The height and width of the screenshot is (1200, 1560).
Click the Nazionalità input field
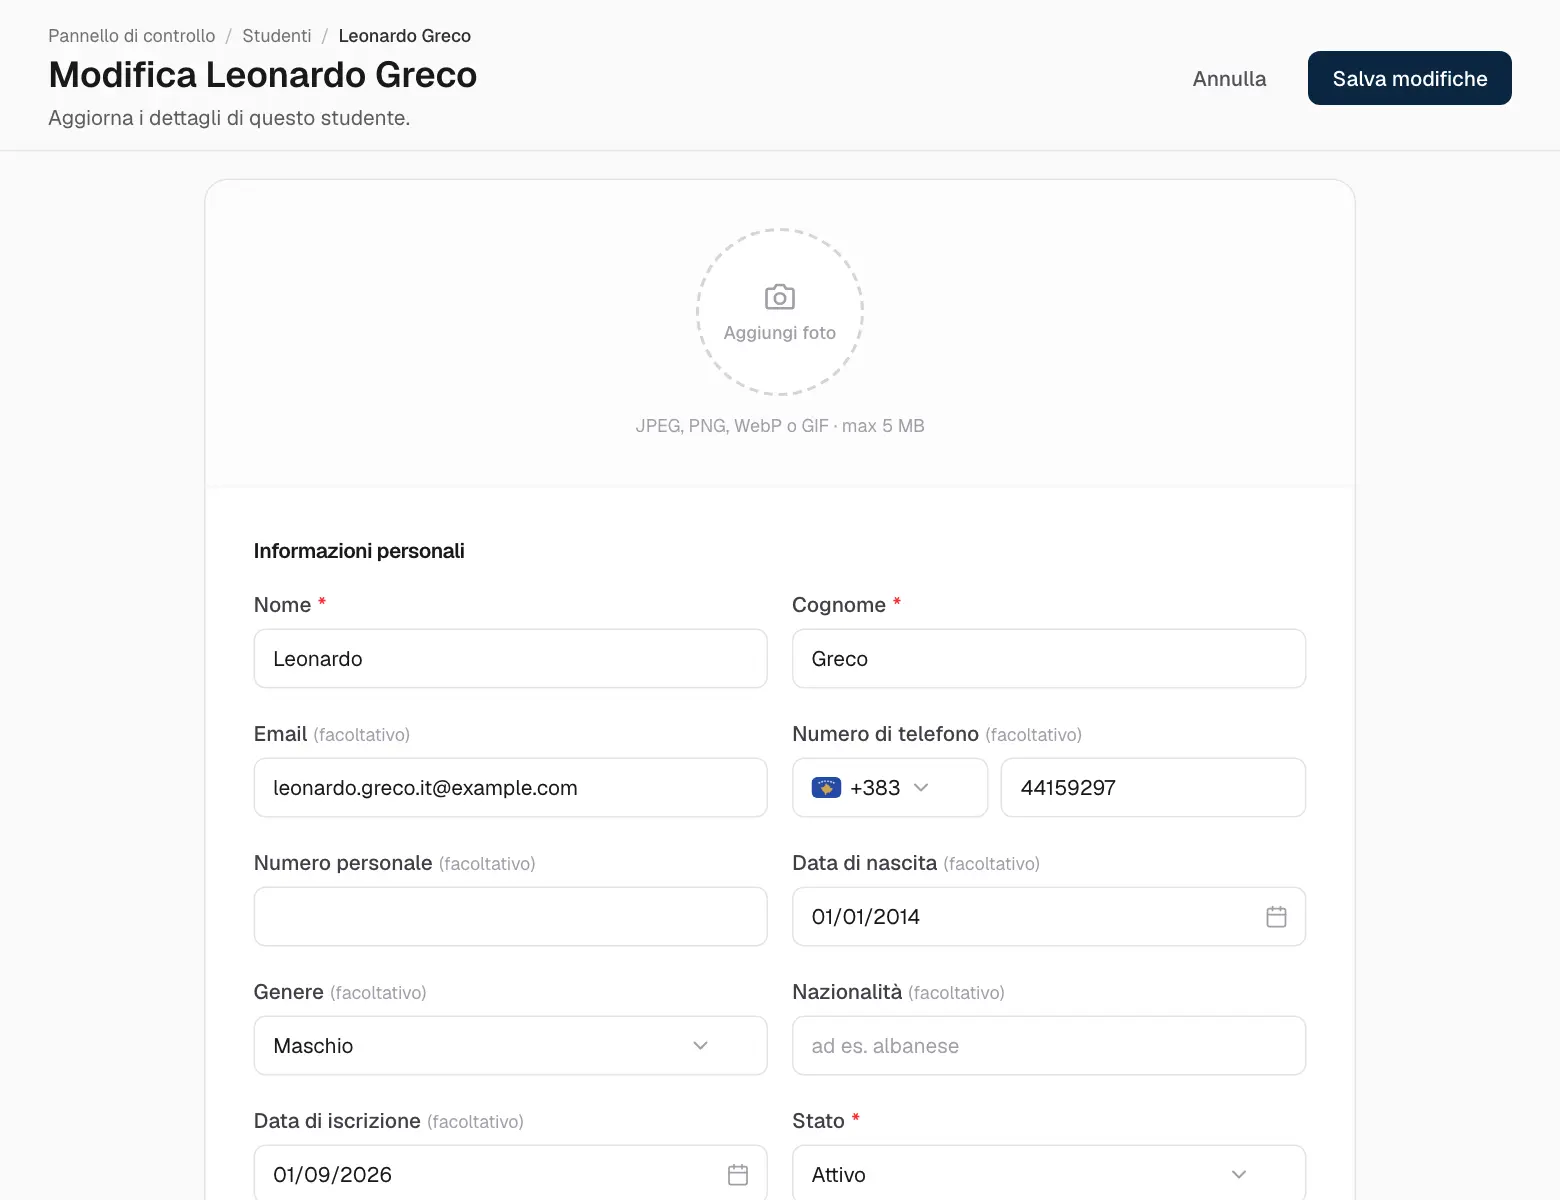(1049, 1046)
